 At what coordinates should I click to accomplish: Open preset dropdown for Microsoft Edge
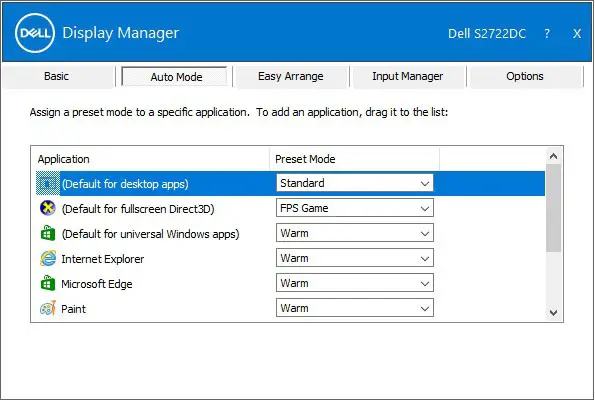point(355,283)
